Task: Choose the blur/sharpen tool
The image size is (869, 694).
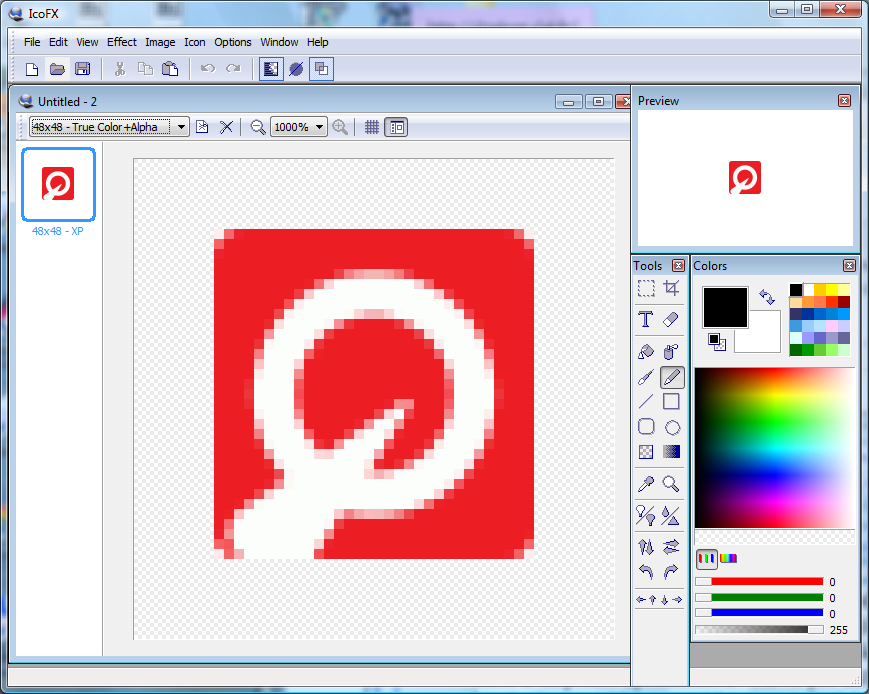Action: [x=671, y=516]
